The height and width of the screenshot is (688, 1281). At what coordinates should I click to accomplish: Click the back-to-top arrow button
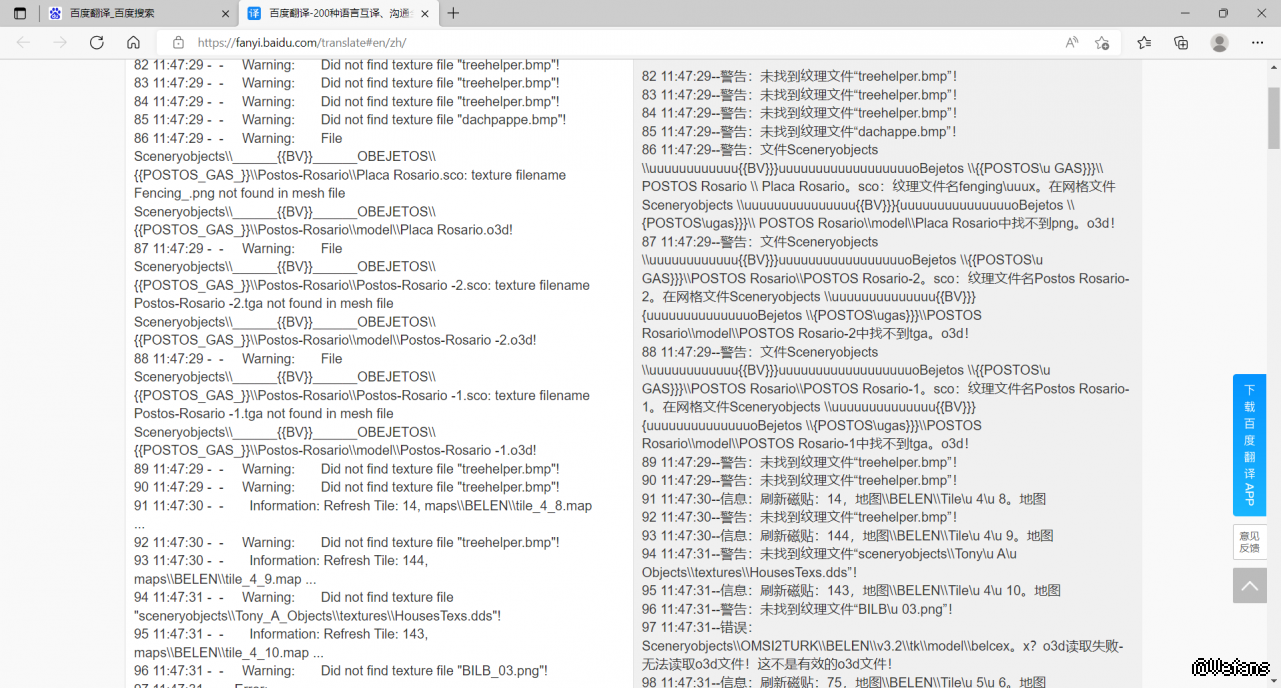point(1249,585)
